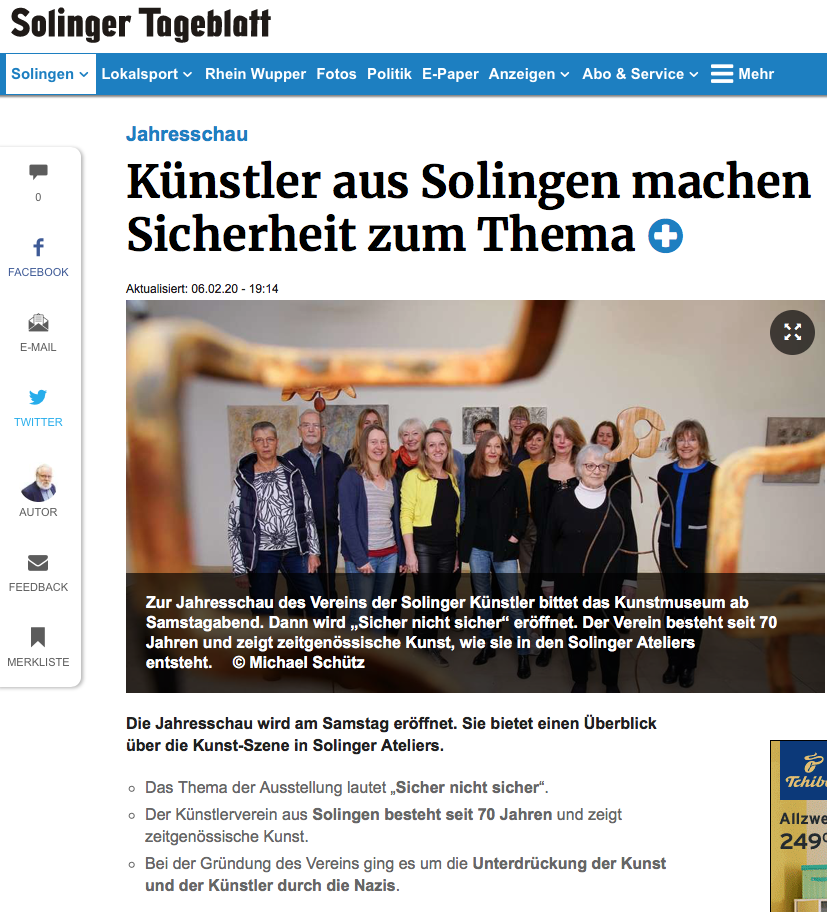
Task: Click the Feedback envelope icon
Action: [38, 563]
